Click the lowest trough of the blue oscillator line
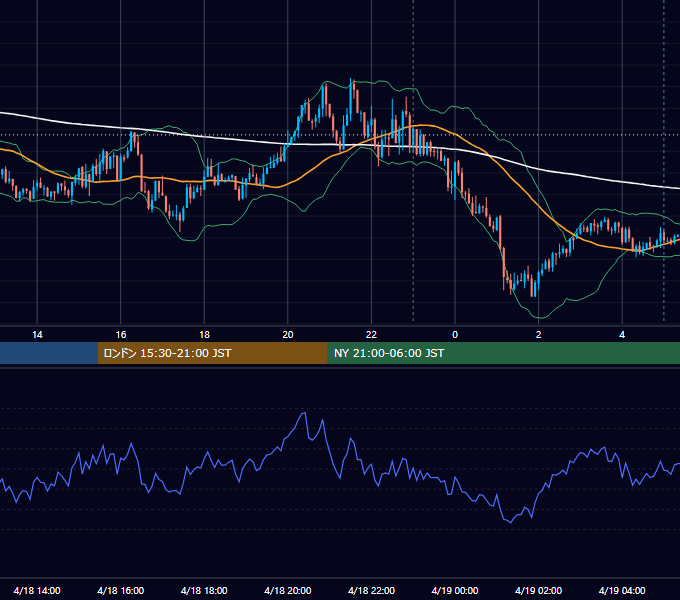This screenshot has height=600, width=680. click(510, 522)
